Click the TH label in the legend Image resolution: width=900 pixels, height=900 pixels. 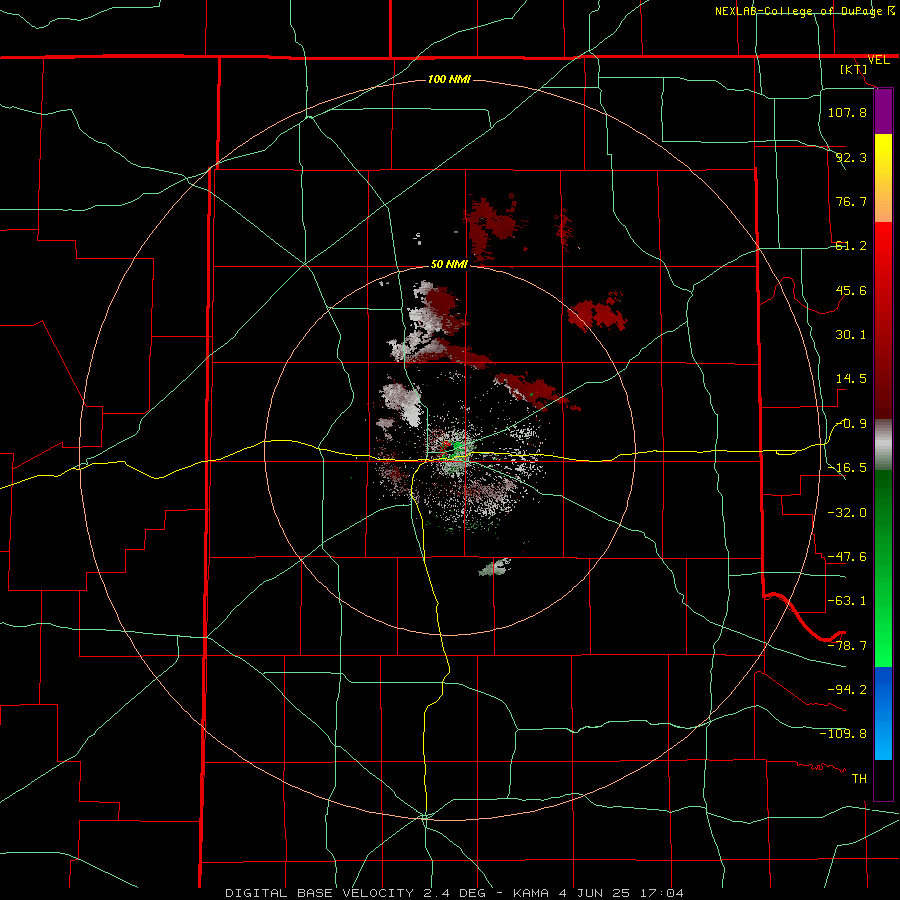859,778
